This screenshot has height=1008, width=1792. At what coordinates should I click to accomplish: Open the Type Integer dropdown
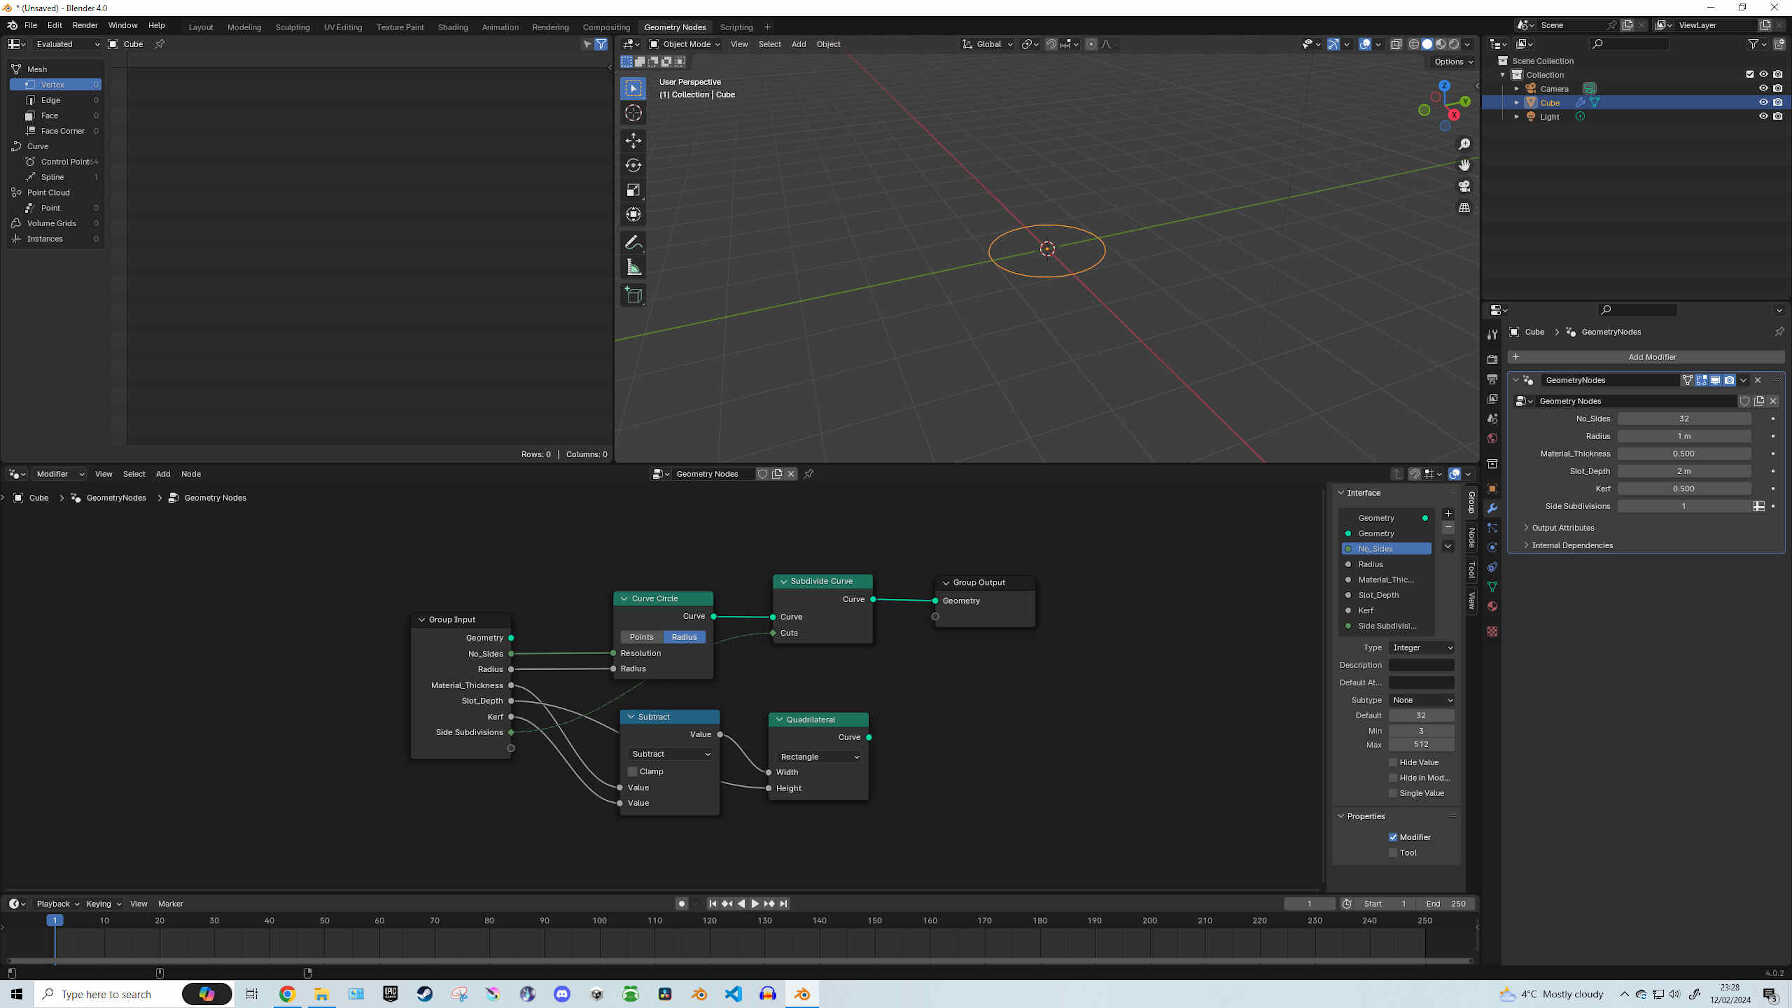pos(1422,648)
